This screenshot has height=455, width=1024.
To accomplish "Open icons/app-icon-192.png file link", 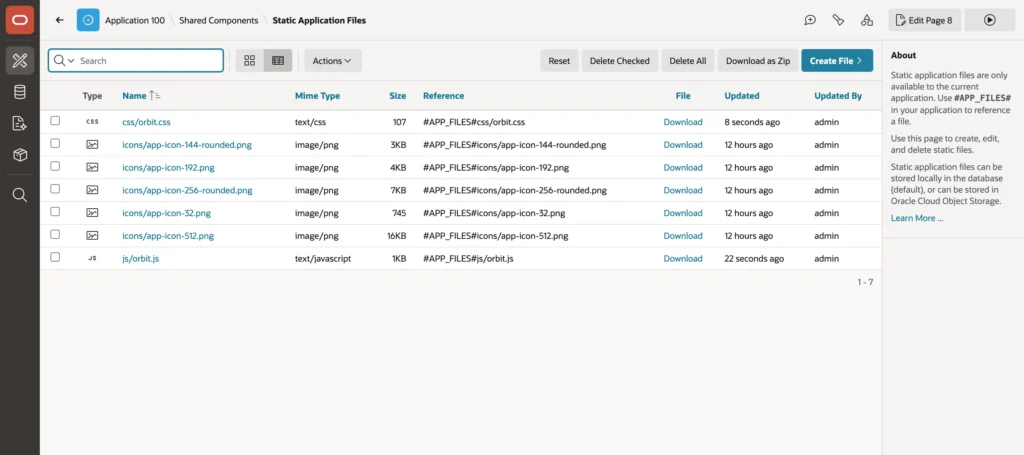I will click(168, 168).
